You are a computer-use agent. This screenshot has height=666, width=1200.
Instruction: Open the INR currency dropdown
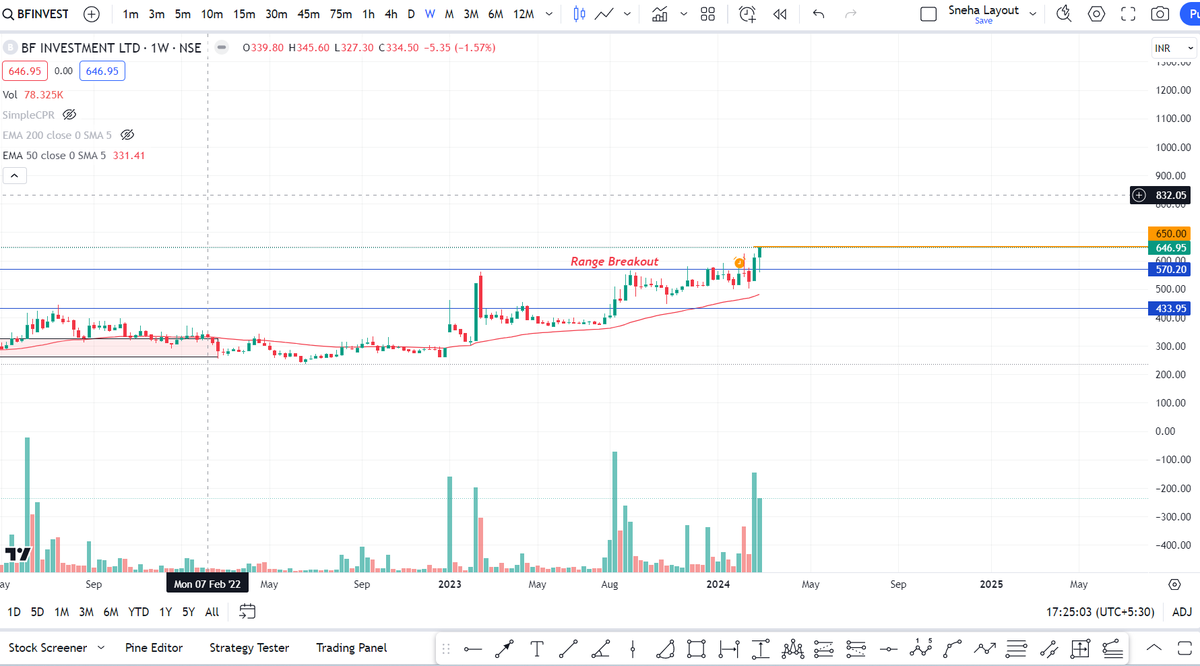pyautogui.click(x=1171, y=48)
